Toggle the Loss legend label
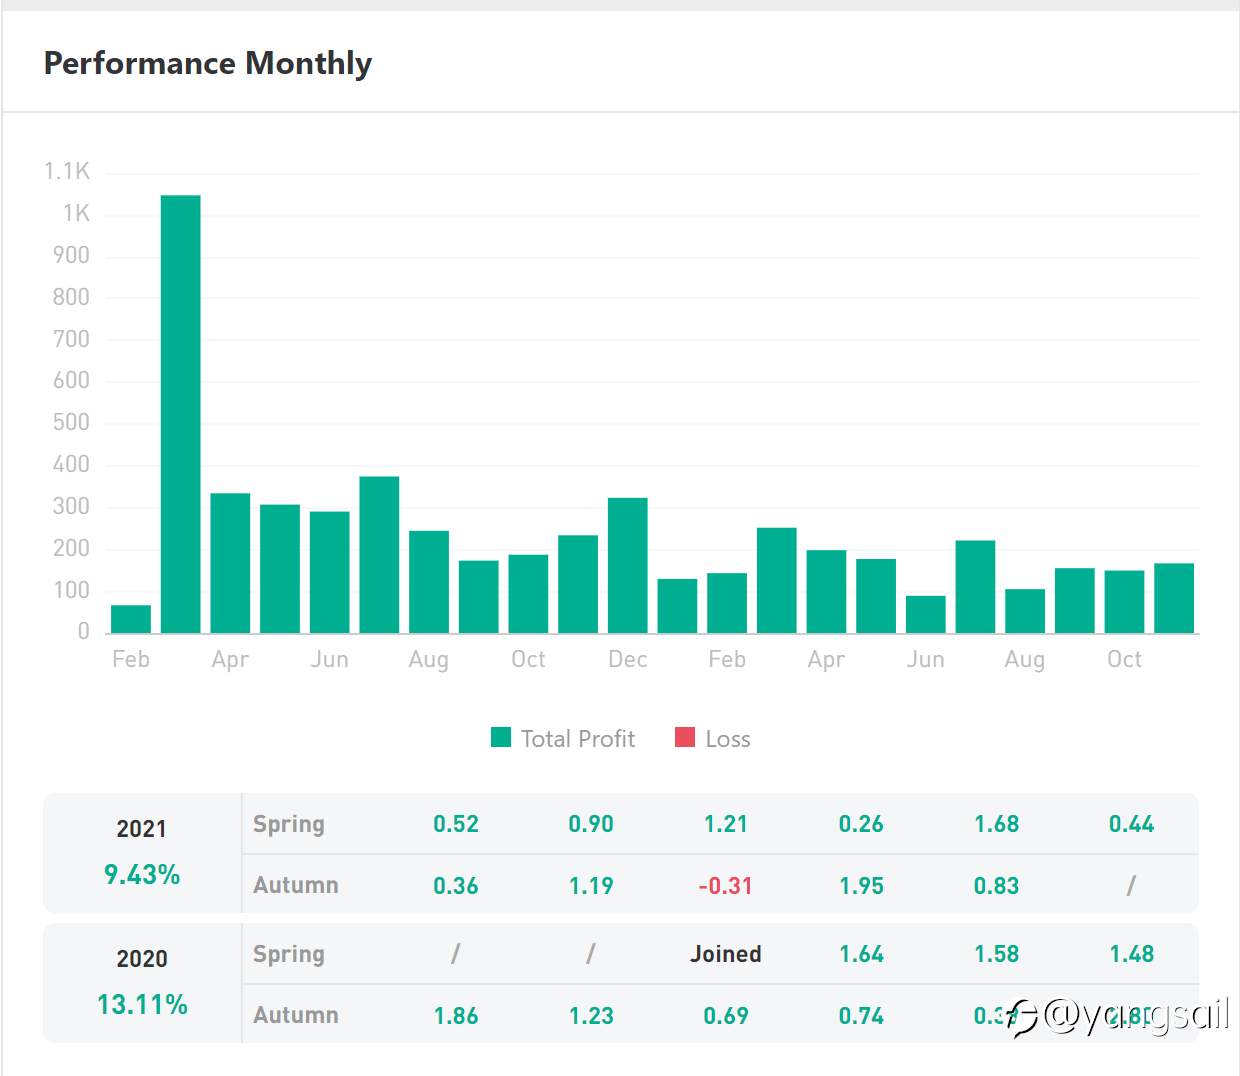1240x1076 pixels. tap(728, 739)
